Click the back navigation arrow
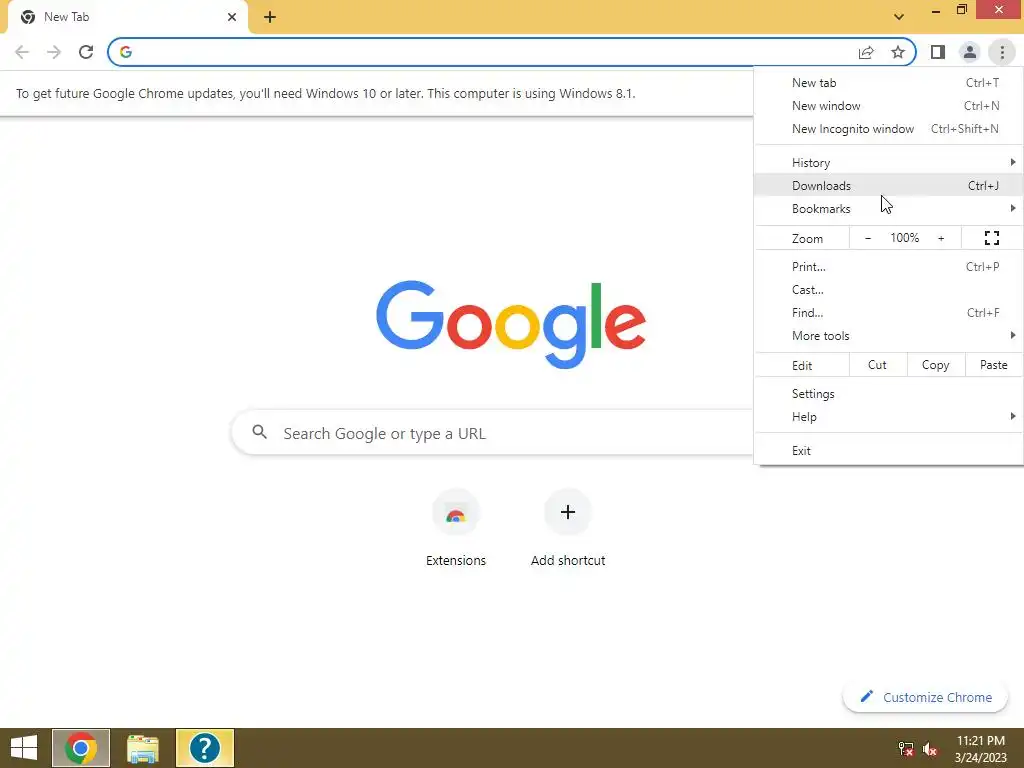1024x768 pixels. click(x=22, y=52)
